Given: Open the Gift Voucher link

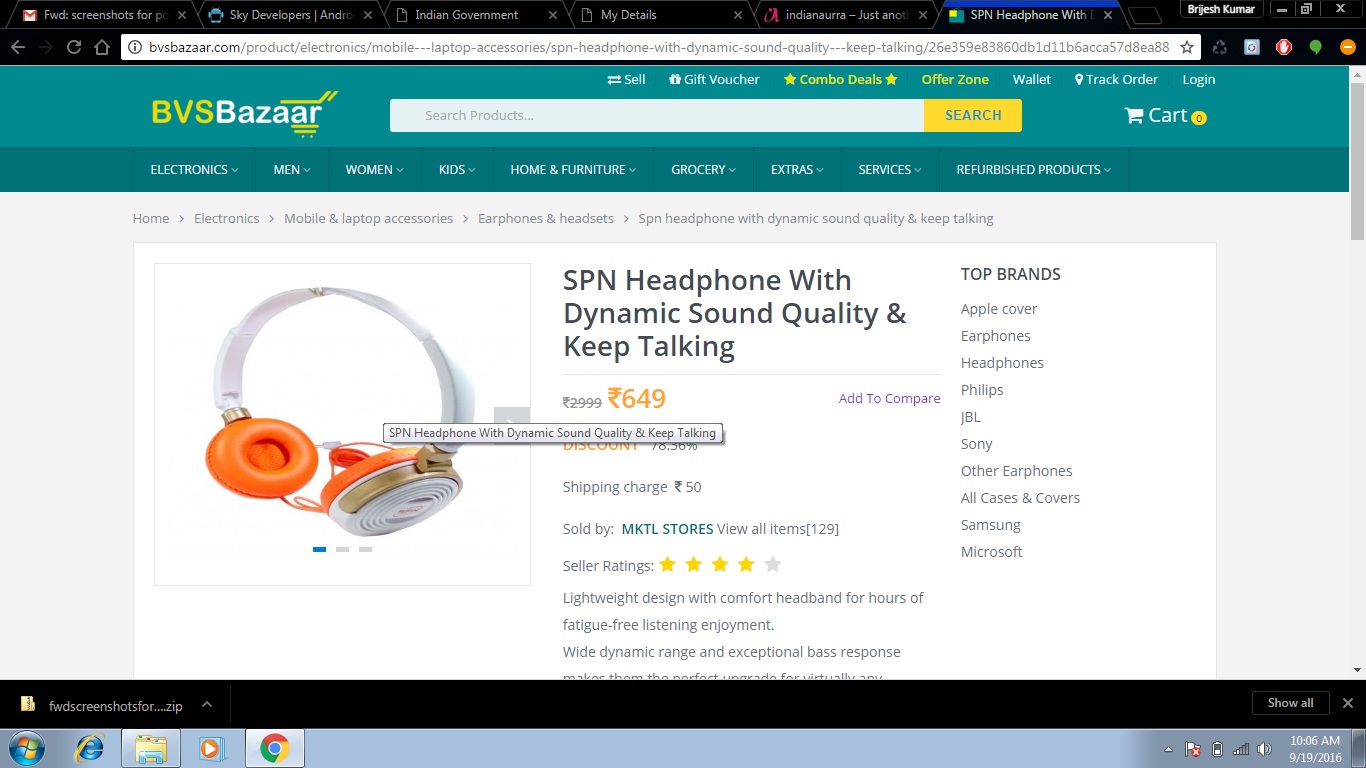Looking at the screenshot, I should [x=714, y=79].
